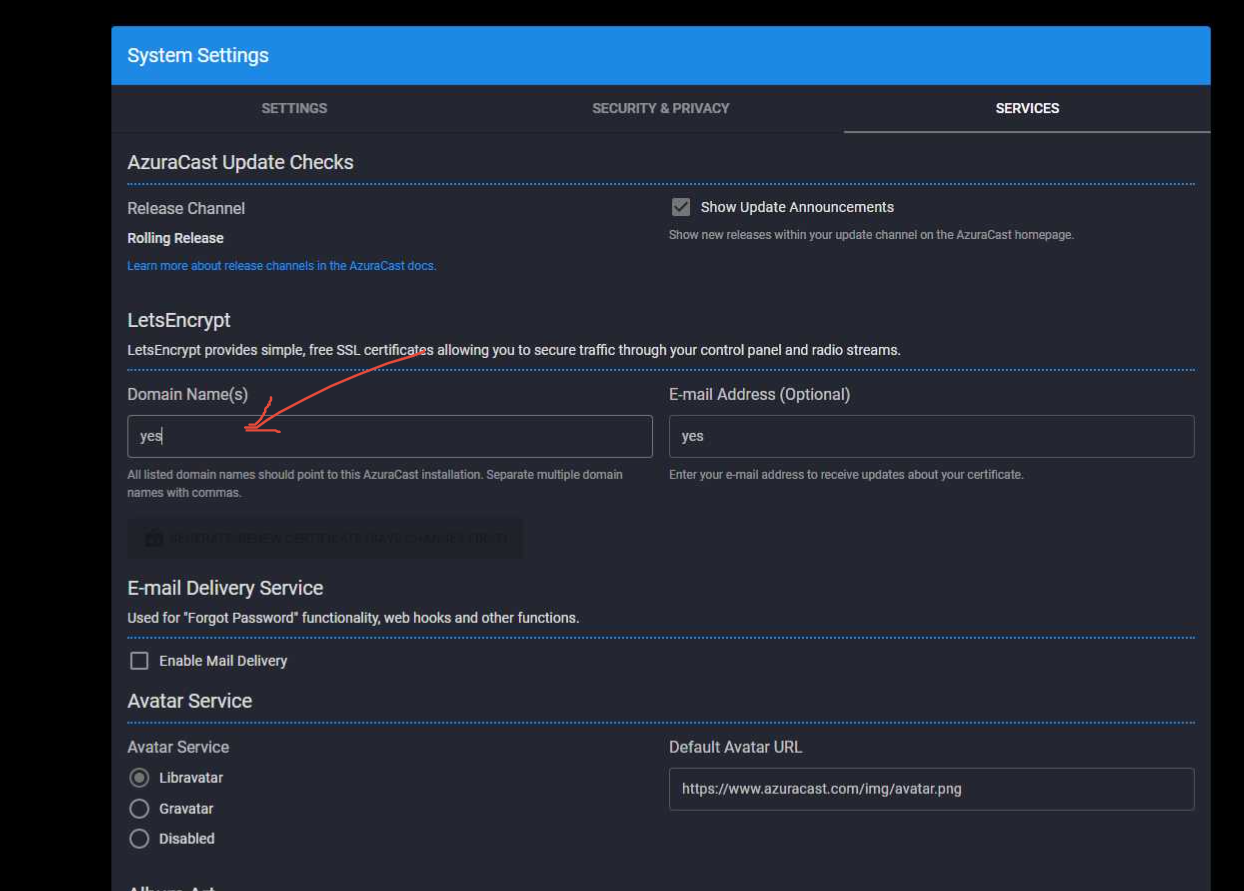
Task: Click the E-mail Delivery Service heading
Action: [x=225, y=588]
